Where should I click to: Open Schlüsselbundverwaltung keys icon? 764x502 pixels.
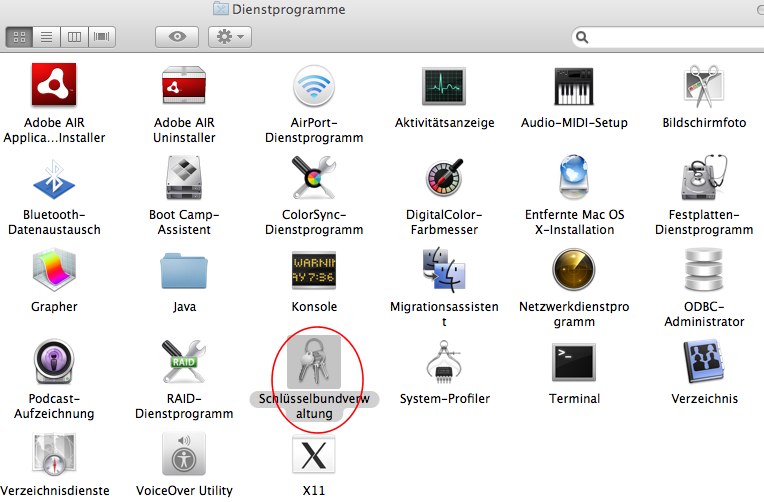314,362
